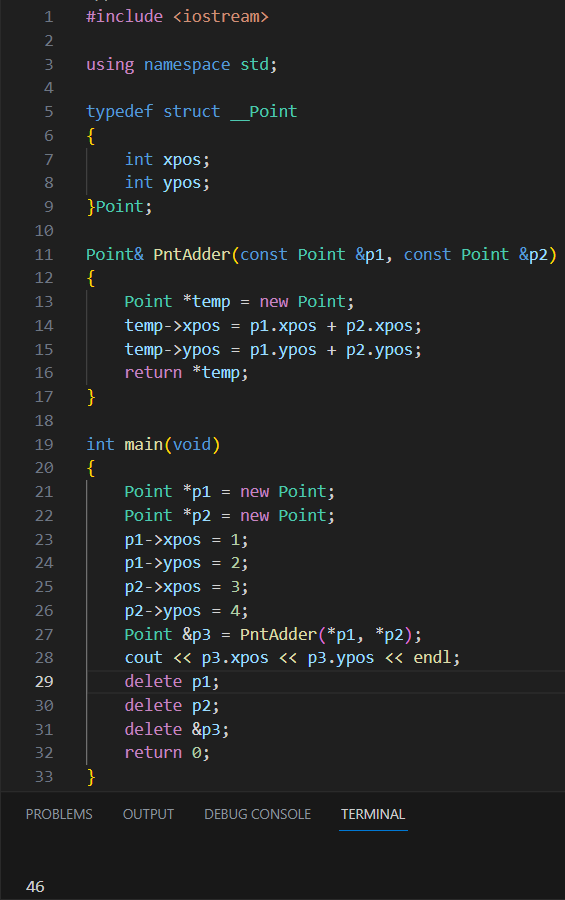Image resolution: width=565 pixels, height=900 pixels.
Task: Click line number 33 in the gutter
Action: click(x=44, y=777)
